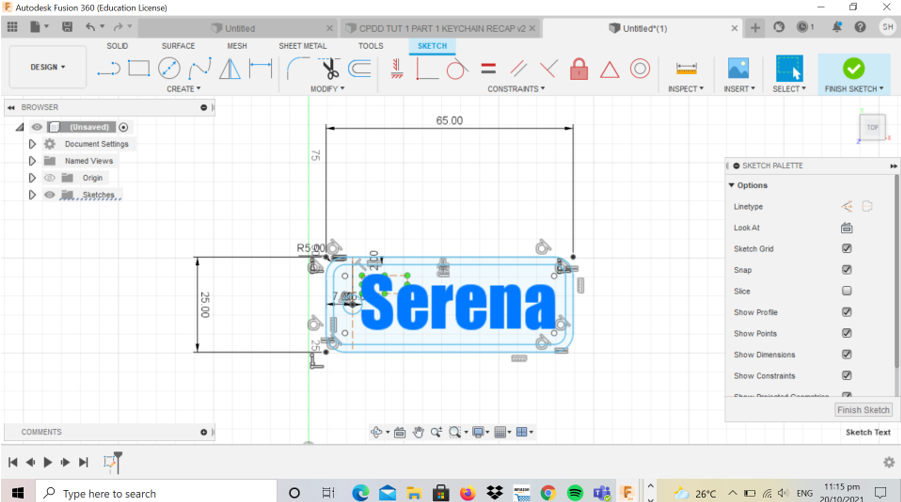This screenshot has width=901, height=502.
Task: Toggle the Show Profile checkbox
Action: (x=846, y=312)
